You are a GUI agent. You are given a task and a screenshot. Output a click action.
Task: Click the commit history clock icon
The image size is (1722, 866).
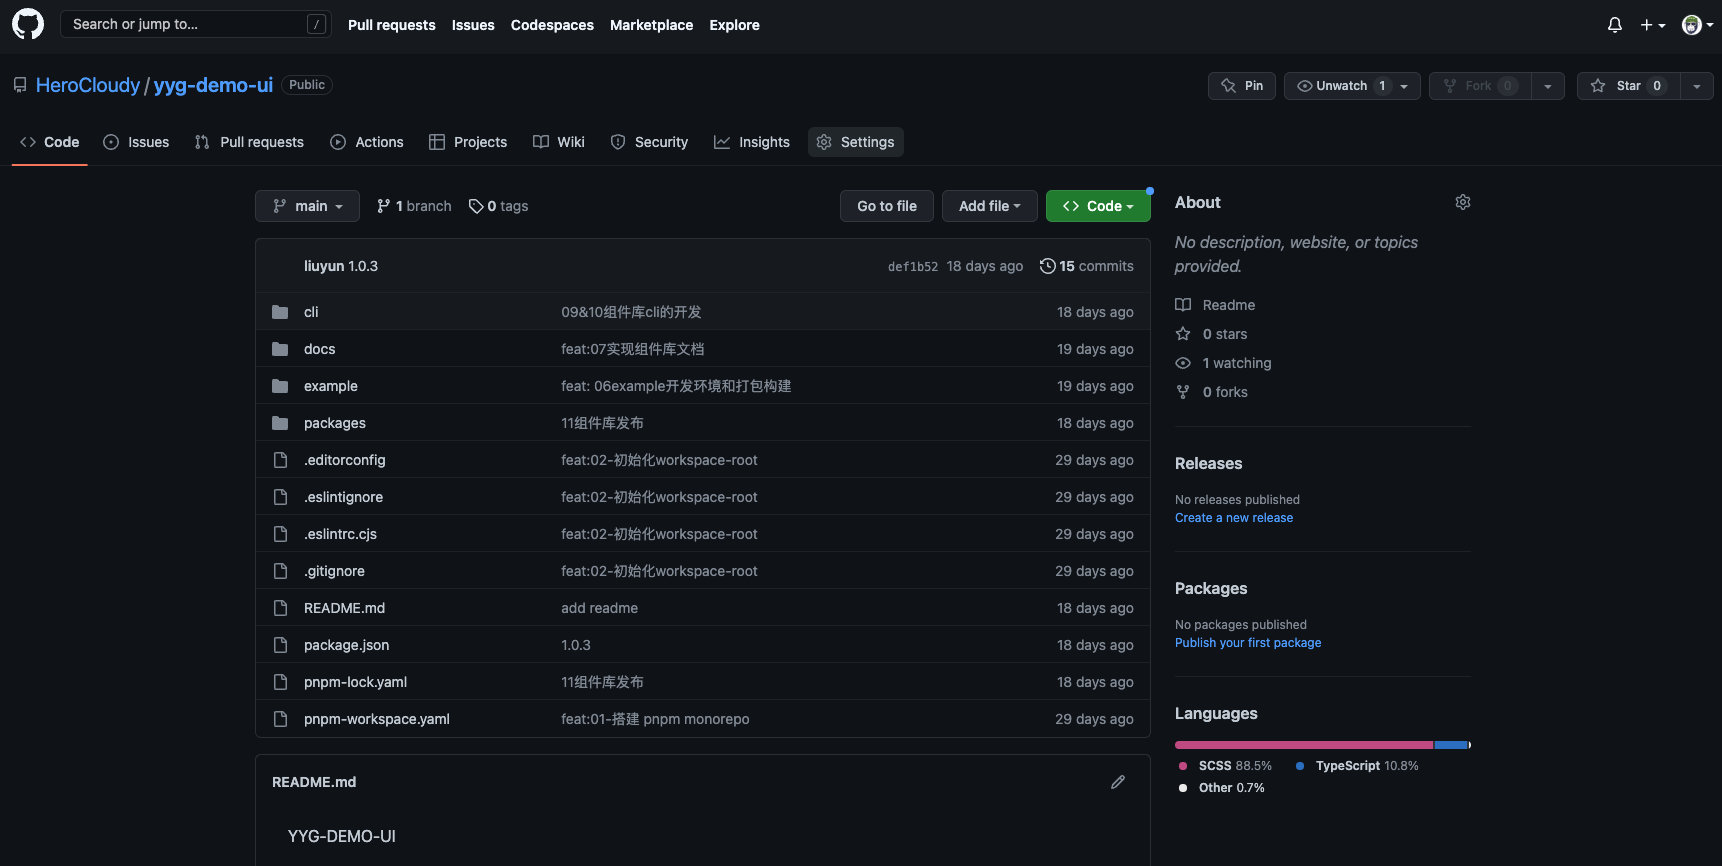tap(1047, 266)
